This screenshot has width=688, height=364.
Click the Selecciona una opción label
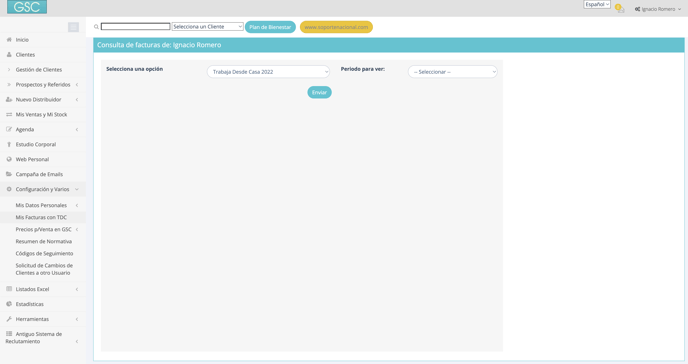[134, 69]
